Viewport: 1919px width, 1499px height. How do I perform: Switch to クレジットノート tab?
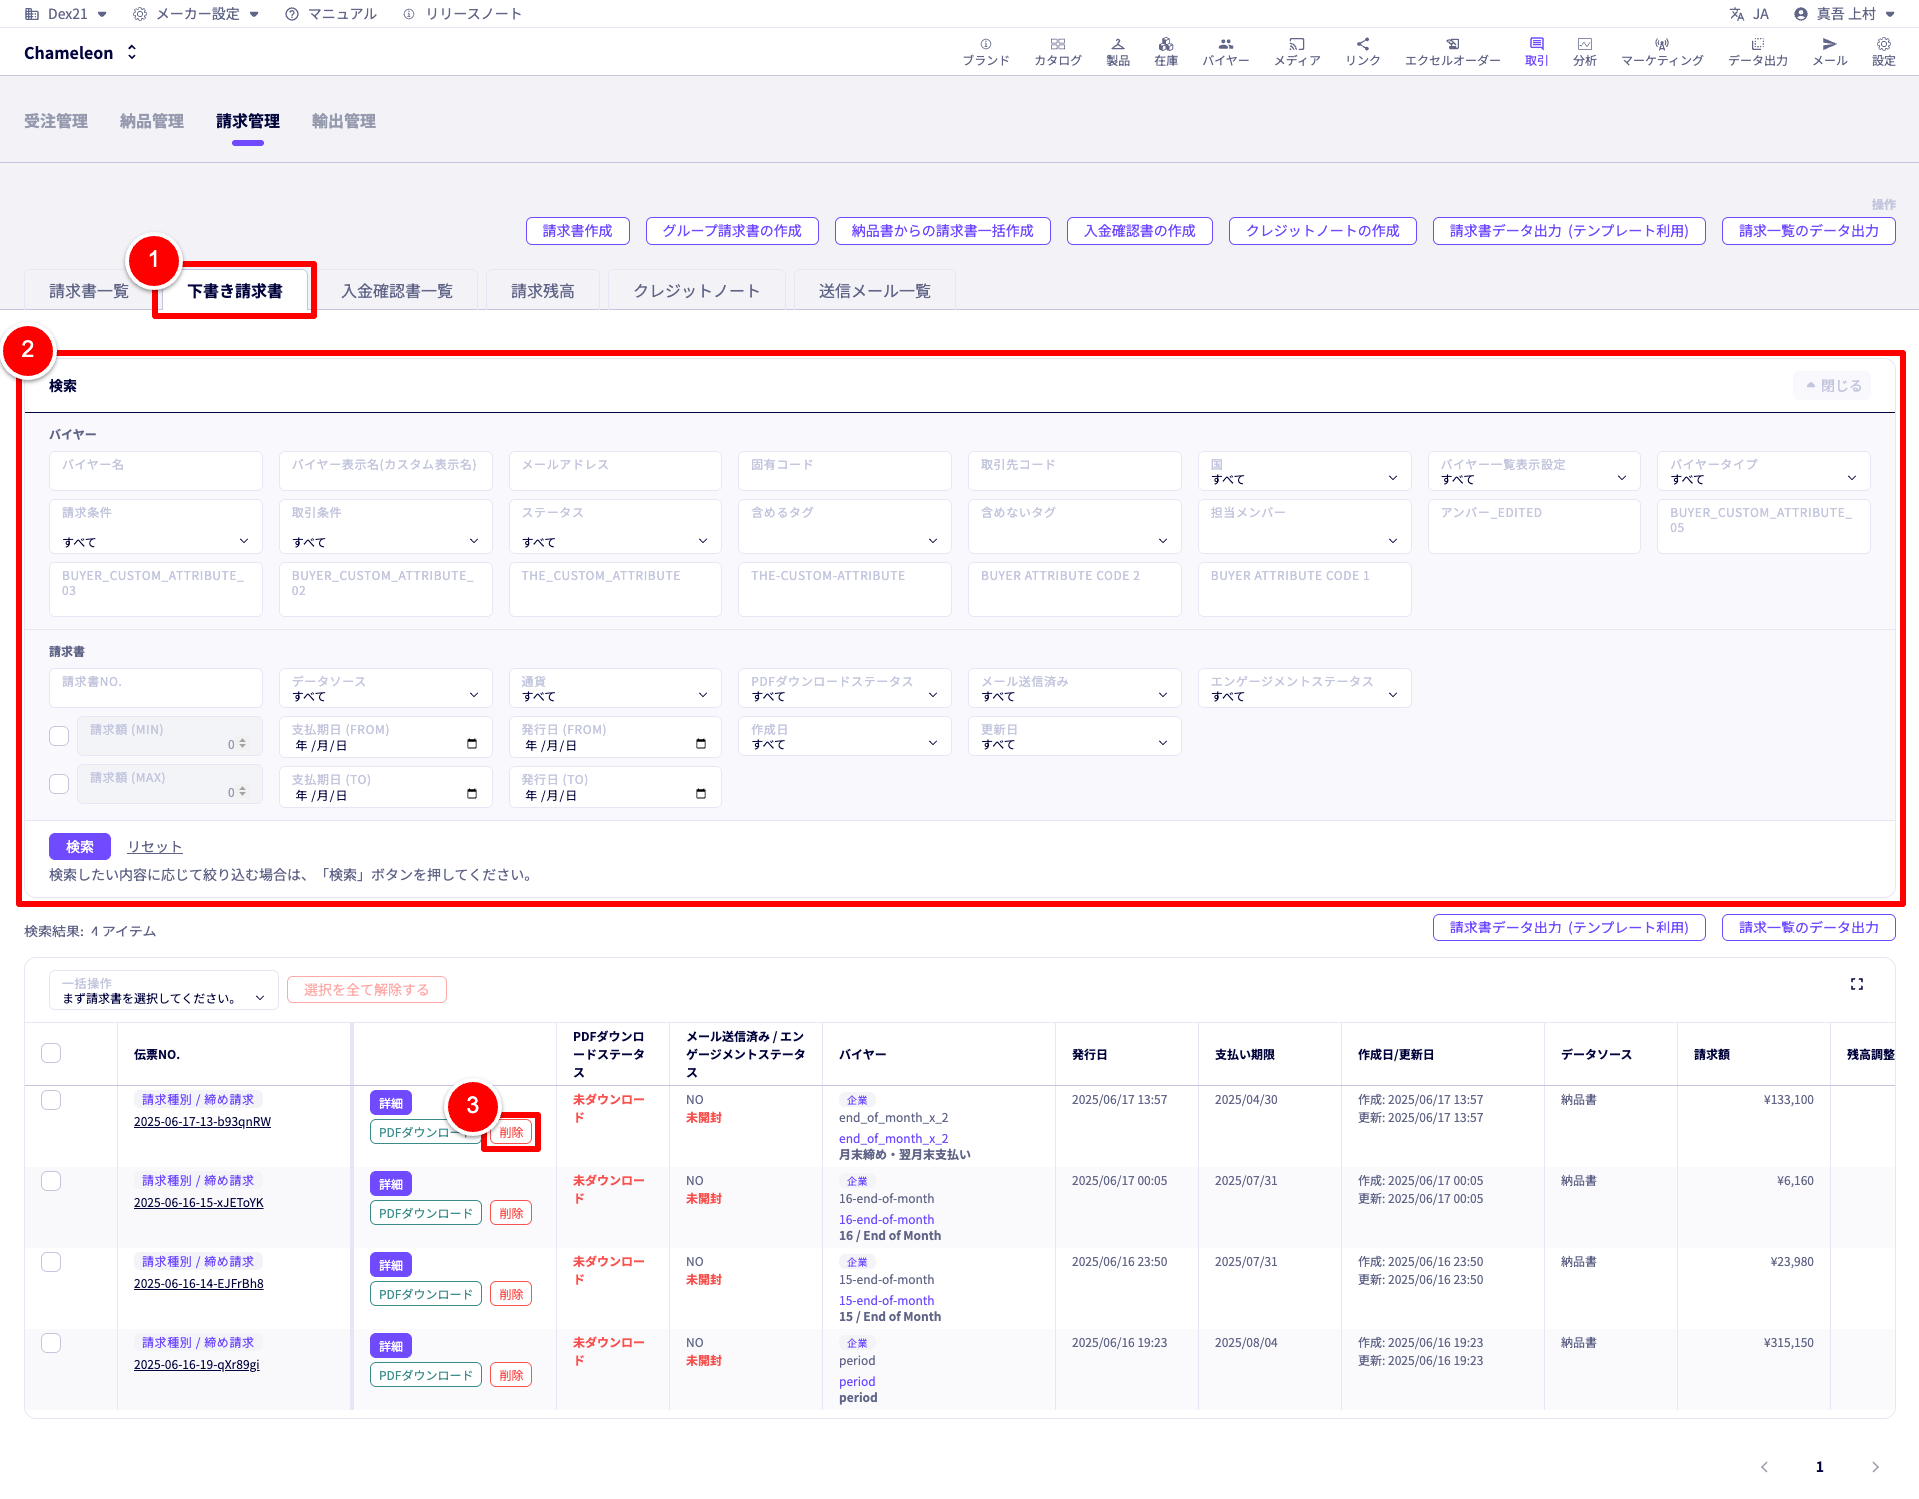pyautogui.click(x=697, y=291)
